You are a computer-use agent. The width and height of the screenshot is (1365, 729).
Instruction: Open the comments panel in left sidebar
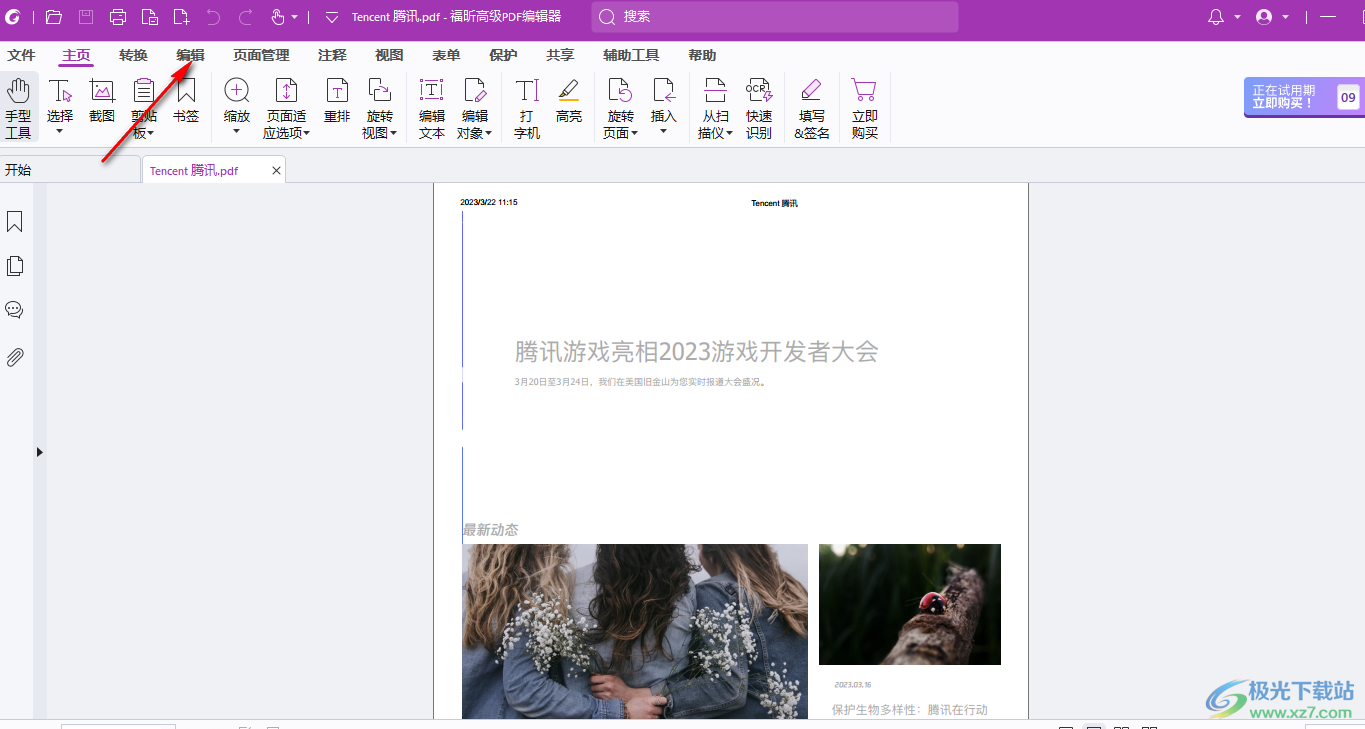[15, 310]
